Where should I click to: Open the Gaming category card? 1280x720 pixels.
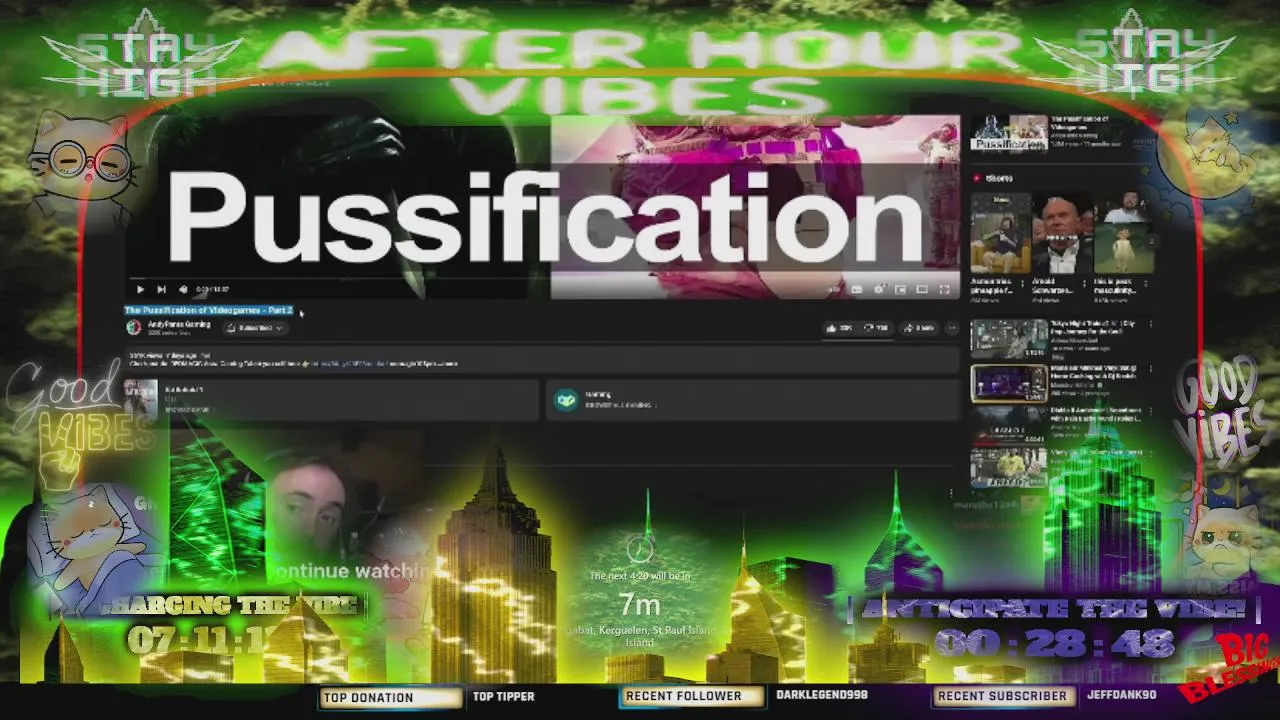tap(752, 400)
